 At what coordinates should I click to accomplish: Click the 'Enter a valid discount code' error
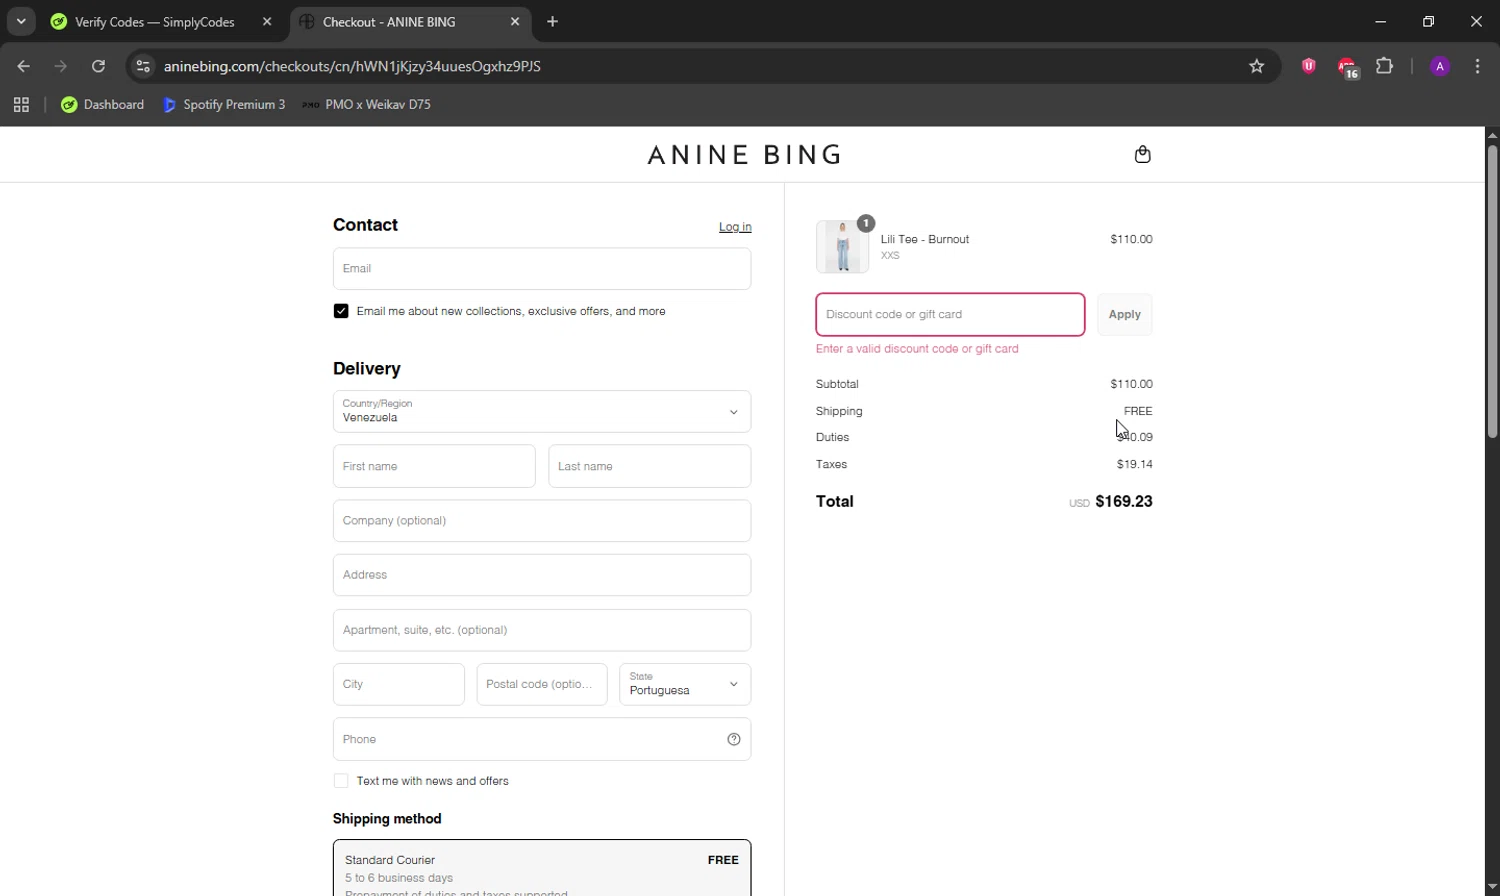pos(917,349)
